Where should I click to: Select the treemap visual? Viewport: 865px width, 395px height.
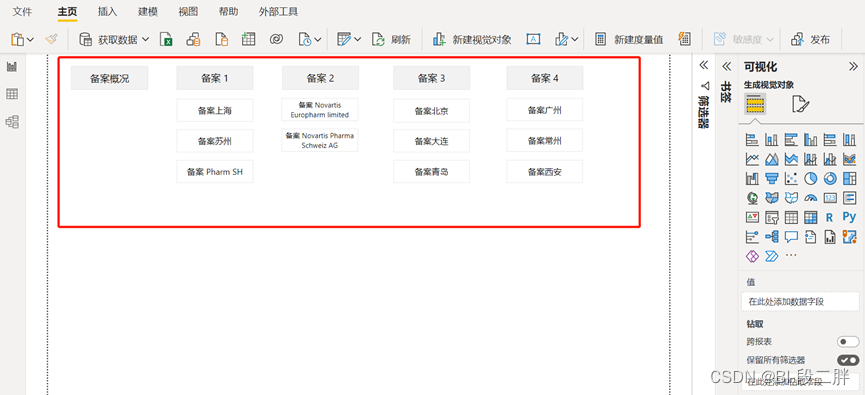pyautogui.click(x=850, y=178)
